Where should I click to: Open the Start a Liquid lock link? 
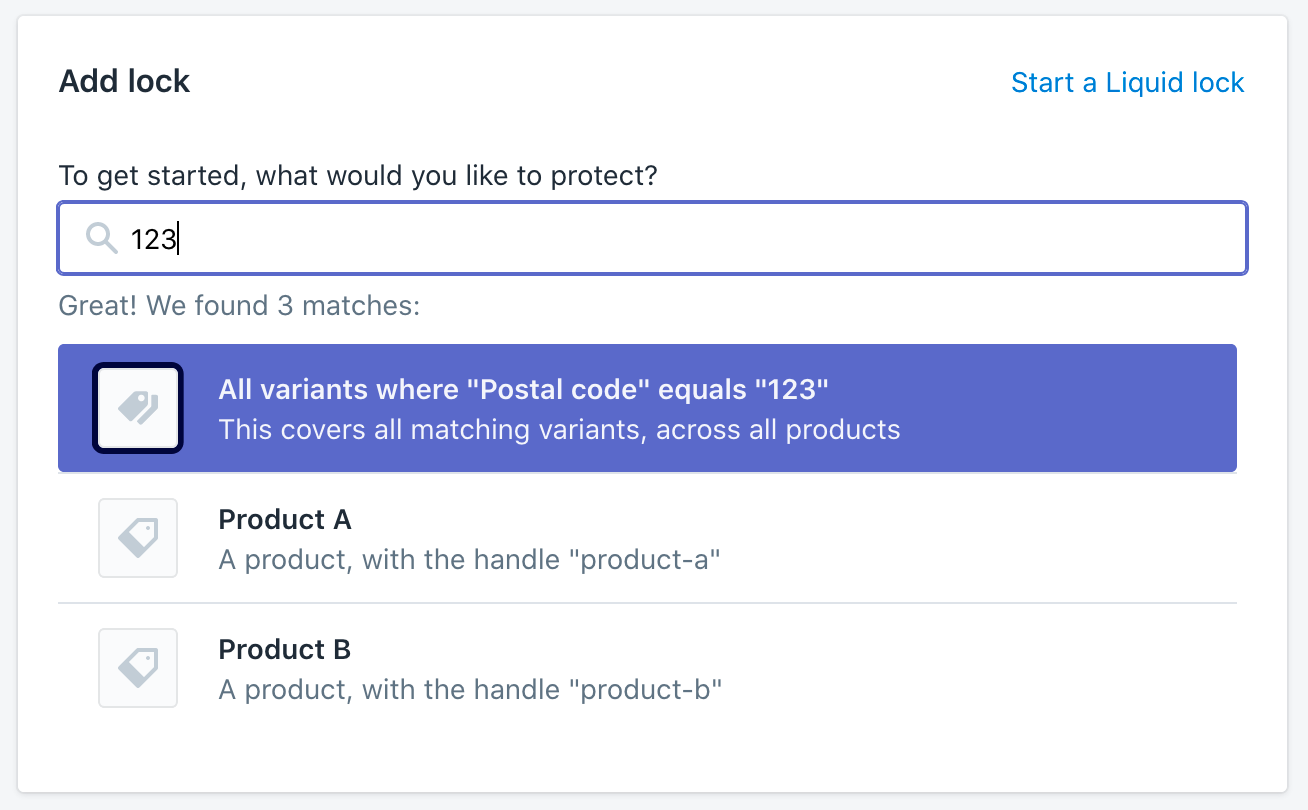pyautogui.click(x=1127, y=82)
